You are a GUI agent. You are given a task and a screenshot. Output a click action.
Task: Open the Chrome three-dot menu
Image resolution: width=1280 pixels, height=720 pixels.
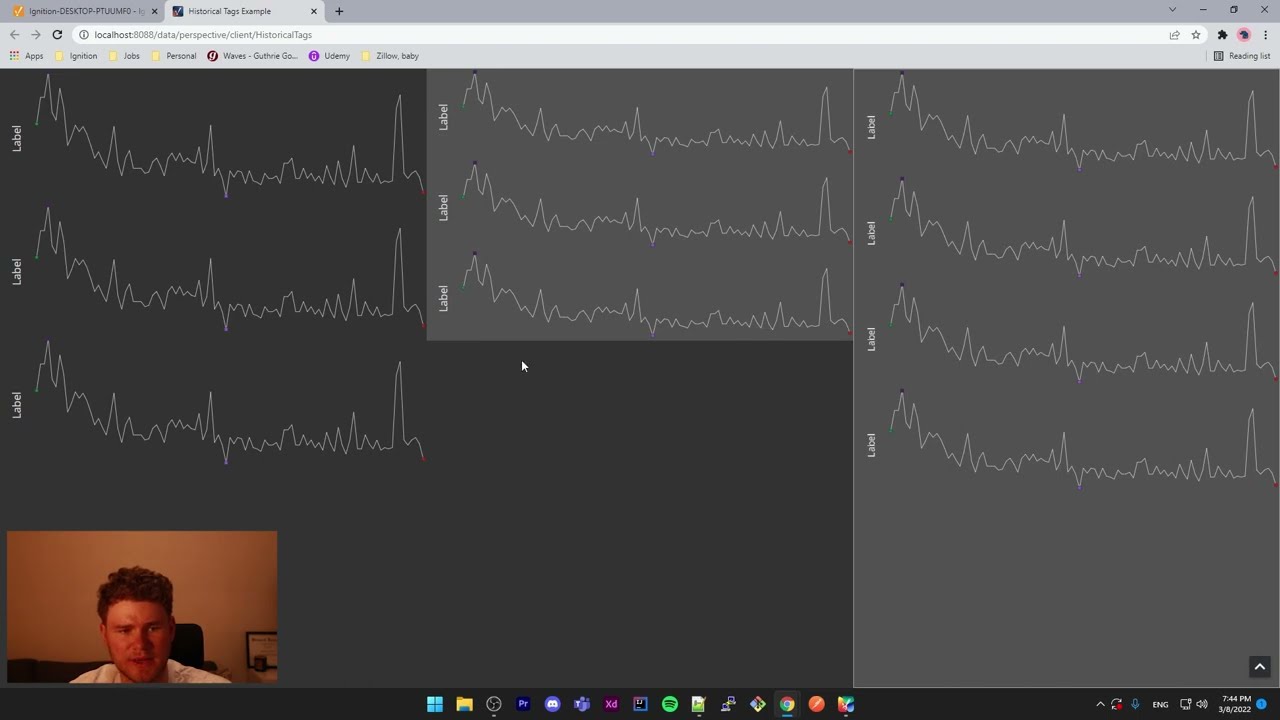[x=1265, y=35]
